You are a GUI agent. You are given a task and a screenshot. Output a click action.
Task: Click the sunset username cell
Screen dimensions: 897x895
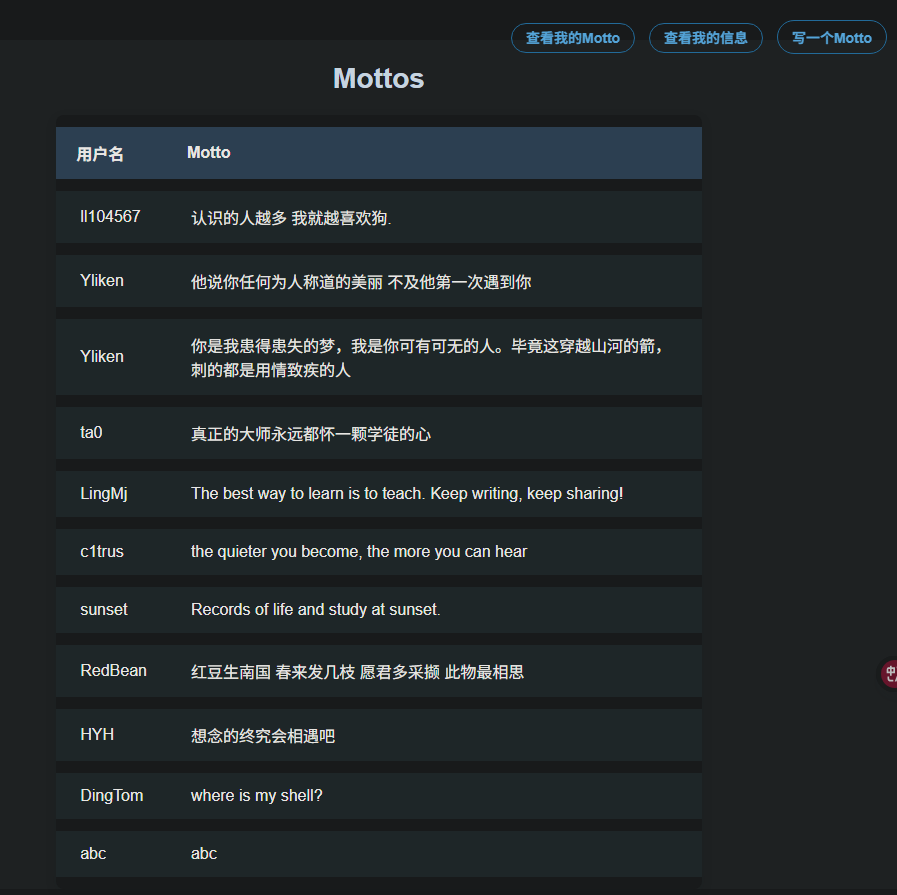[x=104, y=610]
